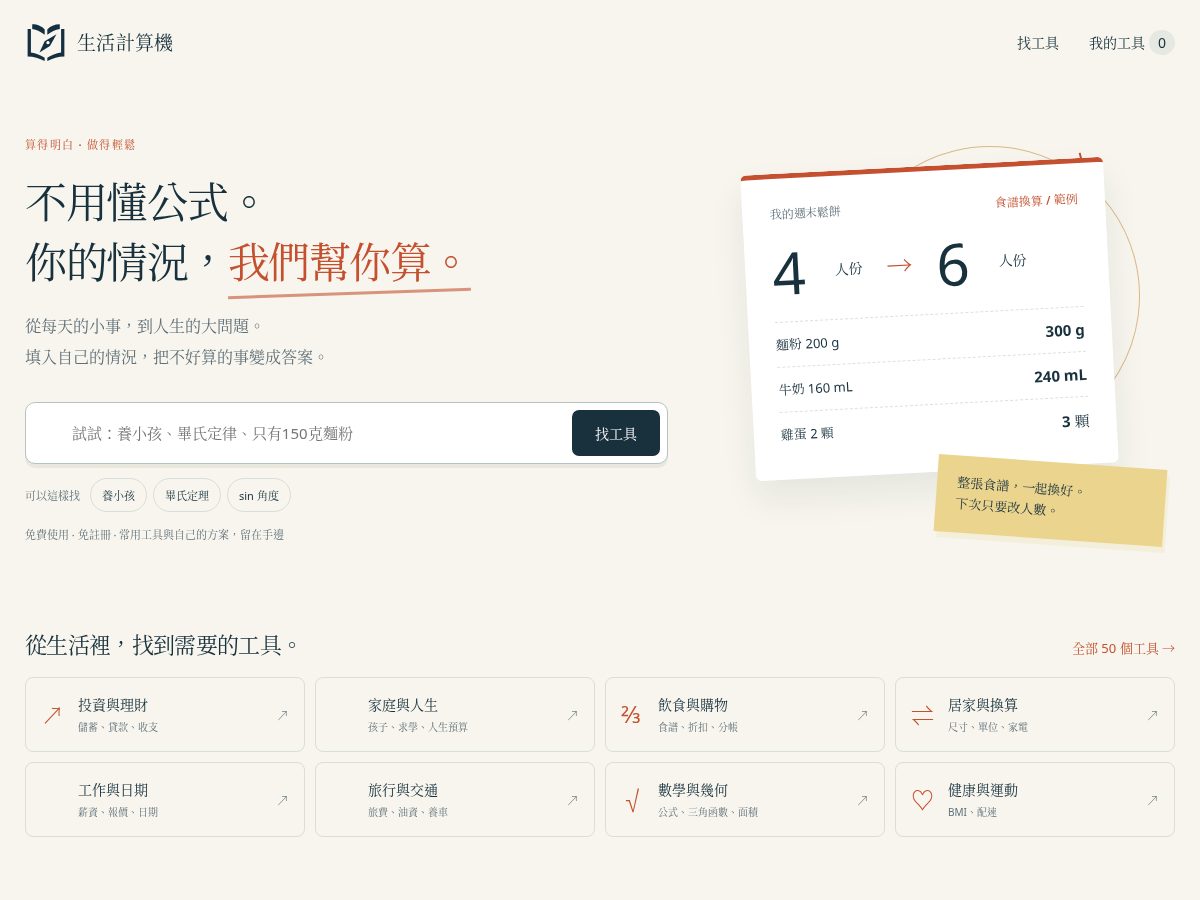
Task: Click the 生活計算機 site title
Action: pos(125,43)
